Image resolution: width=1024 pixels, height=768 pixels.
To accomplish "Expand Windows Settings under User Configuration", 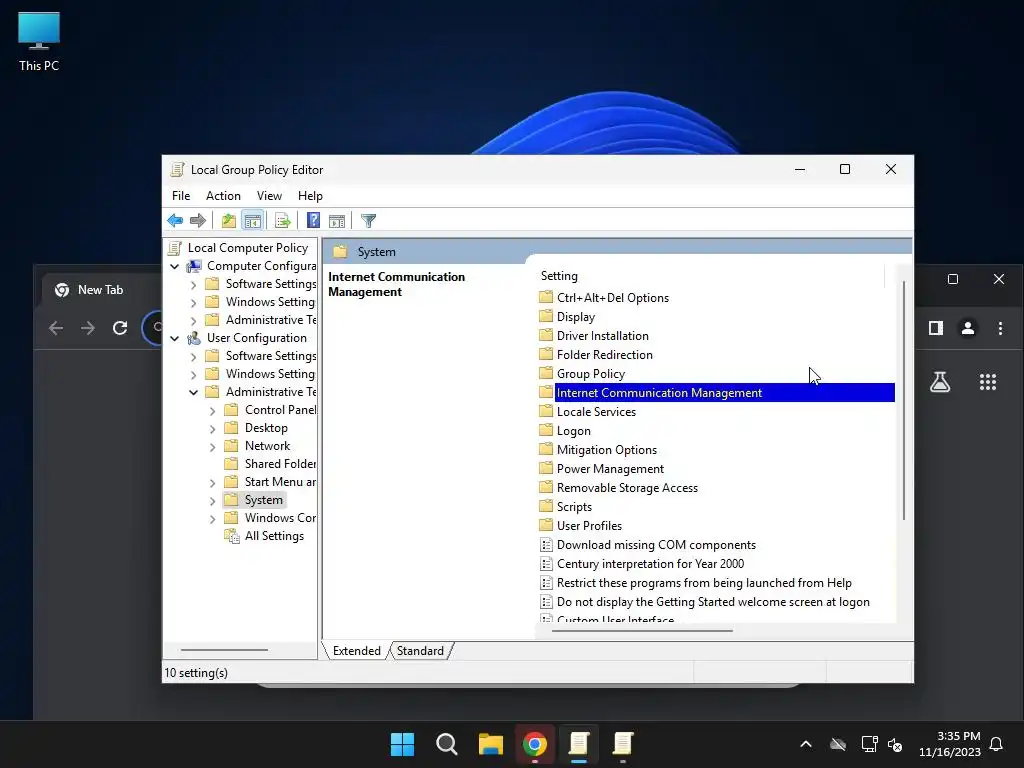I will [193, 375].
